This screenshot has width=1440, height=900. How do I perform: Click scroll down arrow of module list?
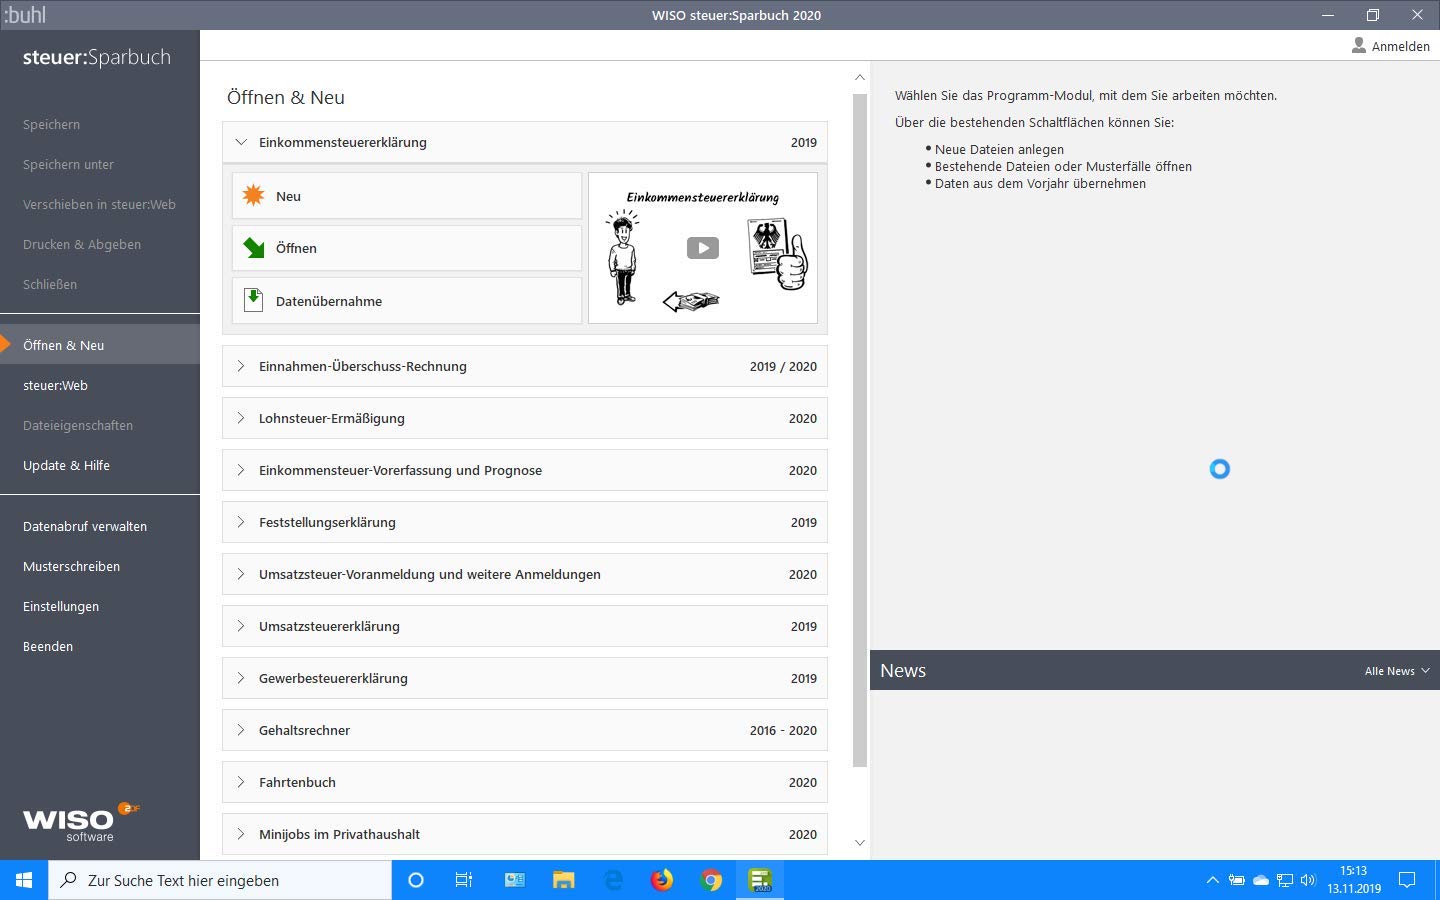pyautogui.click(x=859, y=843)
